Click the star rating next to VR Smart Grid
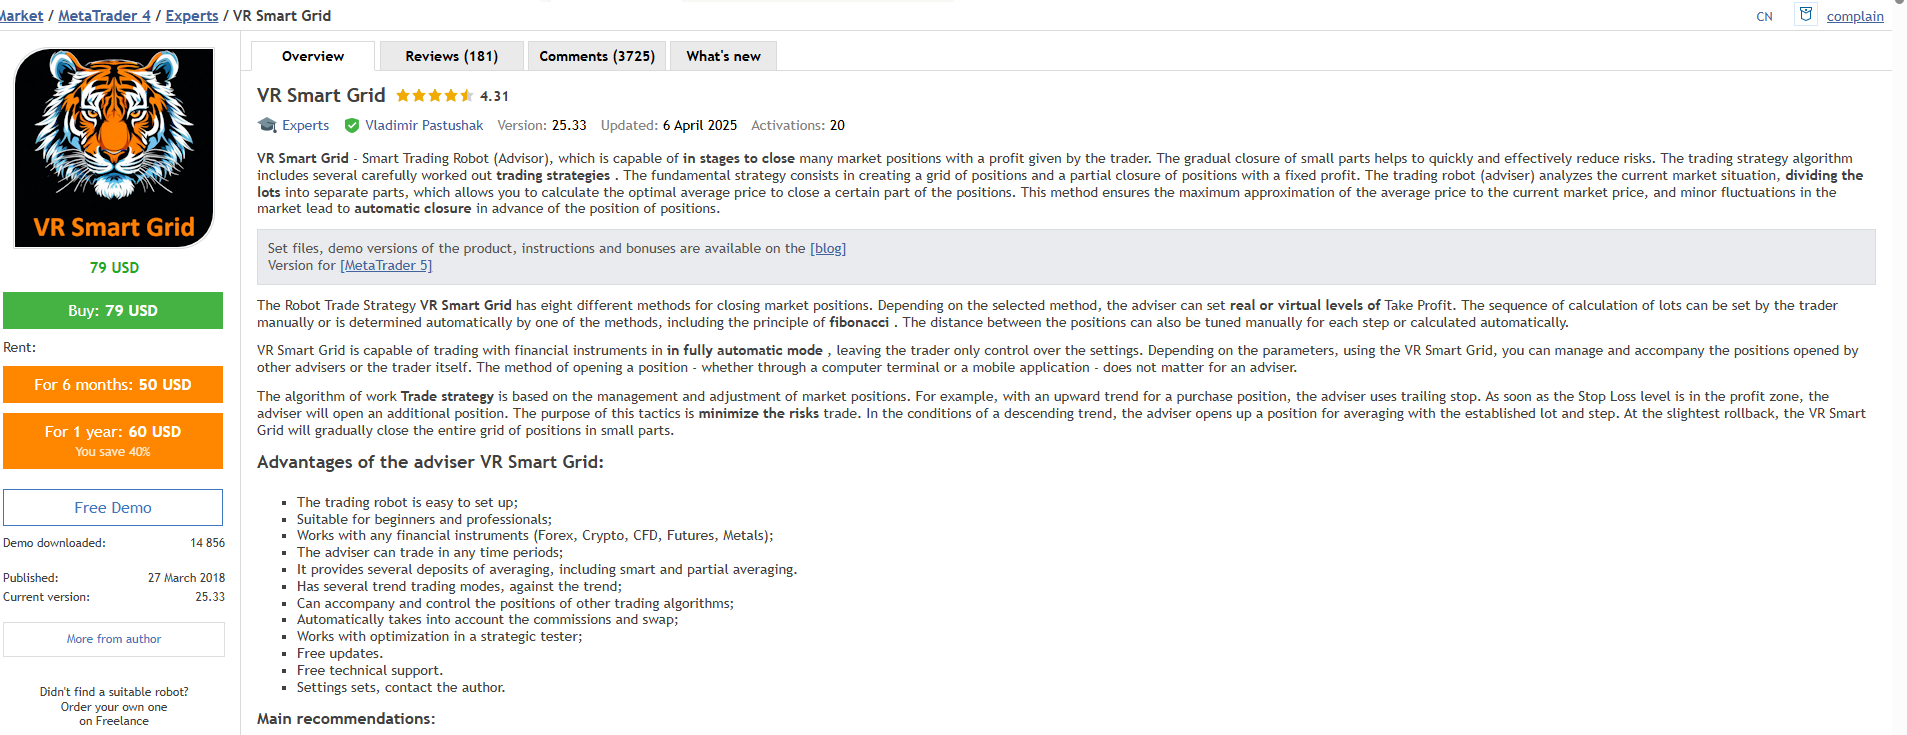 click(435, 96)
